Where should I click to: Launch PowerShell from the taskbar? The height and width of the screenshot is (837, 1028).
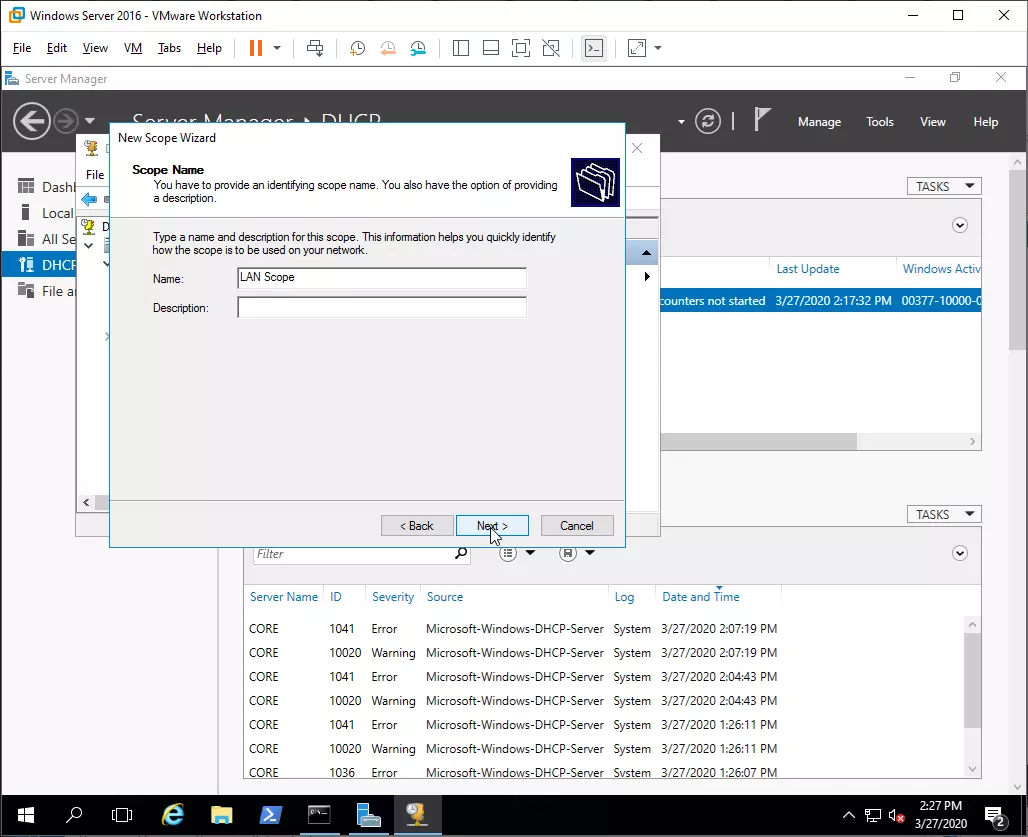click(x=270, y=815)
